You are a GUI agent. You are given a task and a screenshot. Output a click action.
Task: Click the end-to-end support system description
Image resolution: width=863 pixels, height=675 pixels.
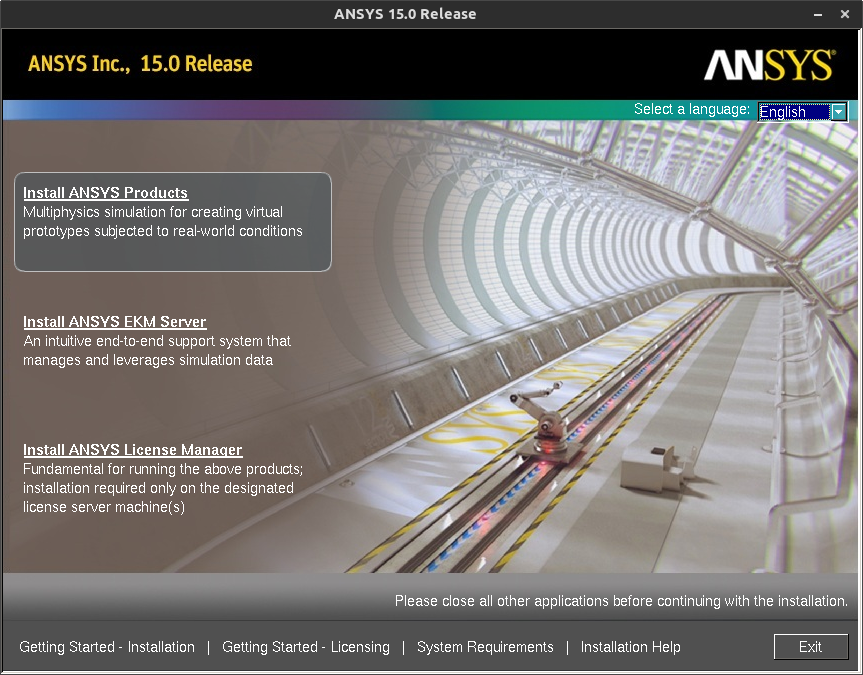tap(156, 350)
